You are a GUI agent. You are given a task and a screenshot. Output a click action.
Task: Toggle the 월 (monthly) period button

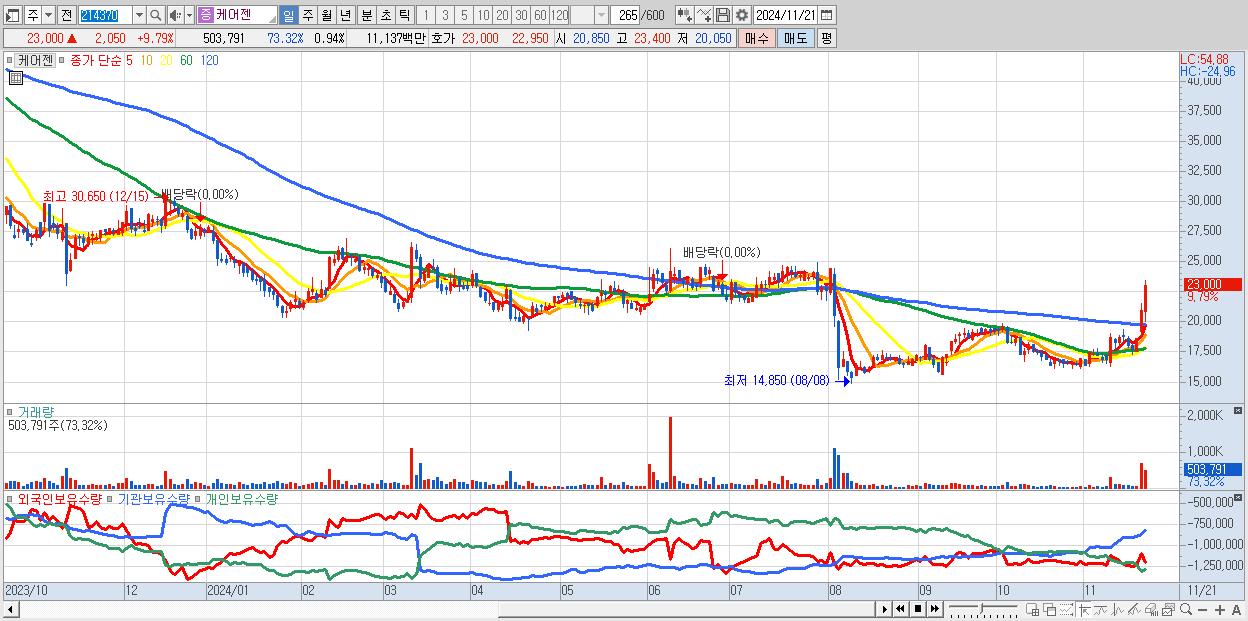(326, 15)
